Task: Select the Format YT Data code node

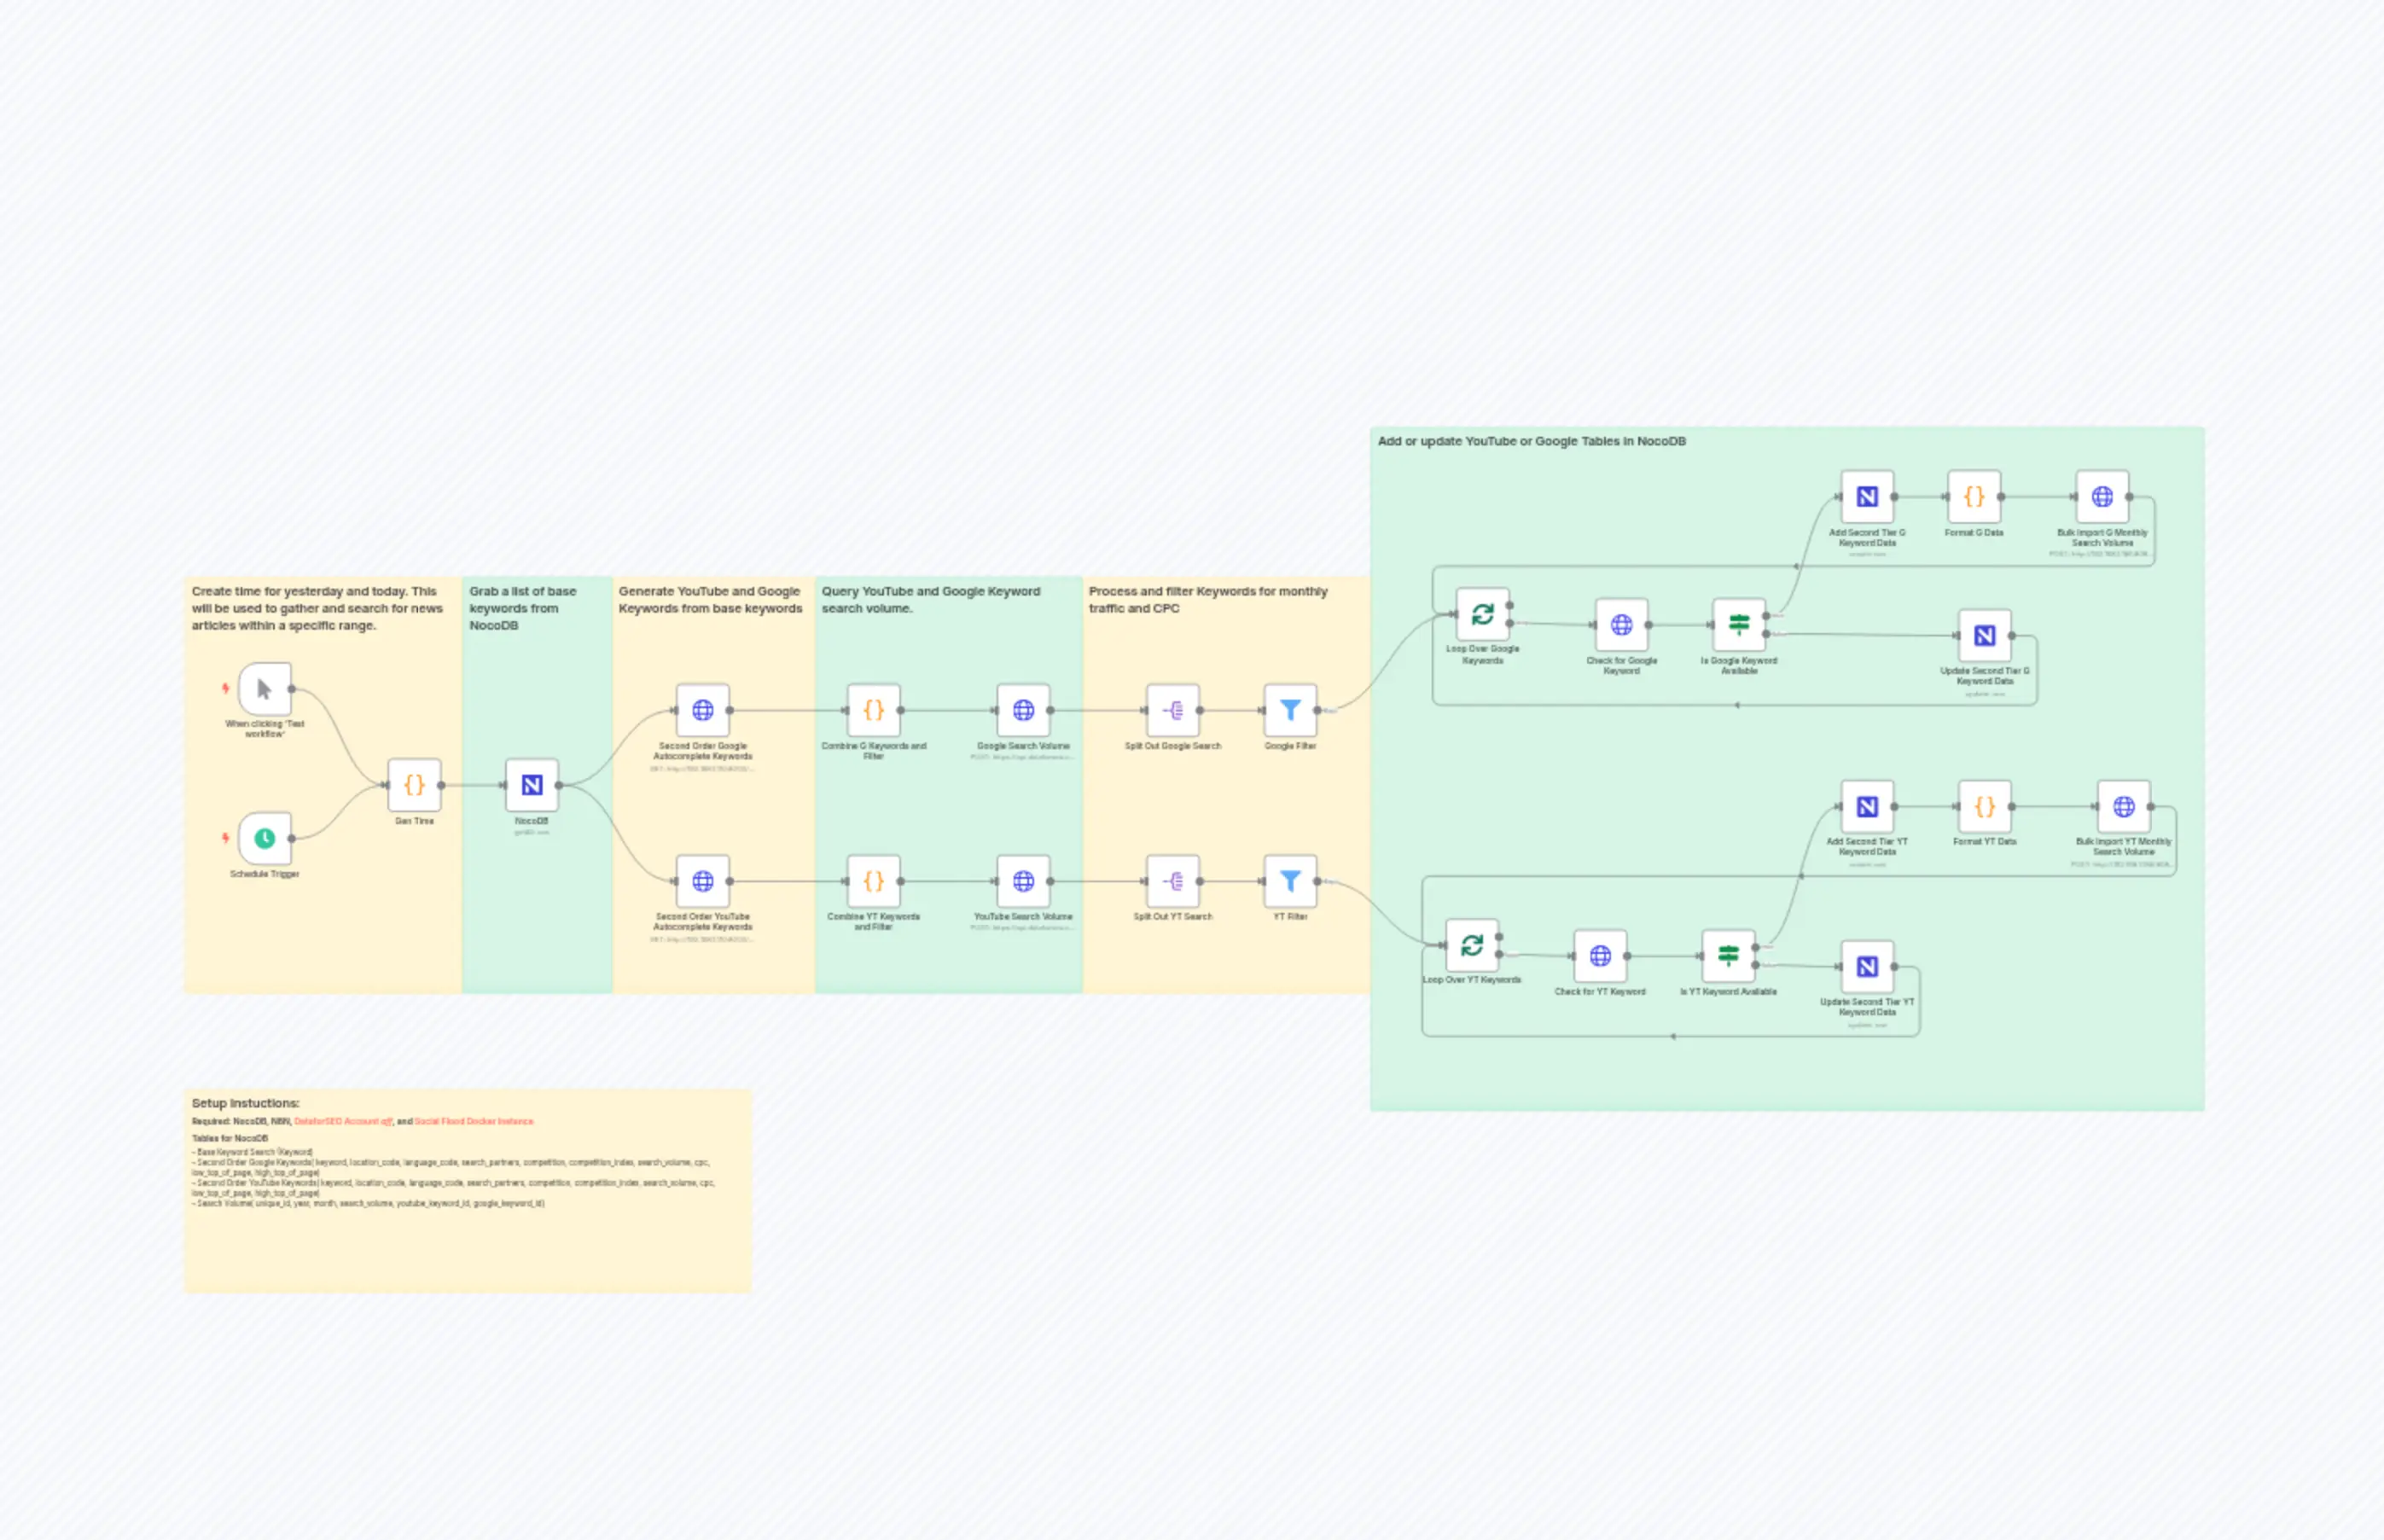Action: click(1985, 806)
